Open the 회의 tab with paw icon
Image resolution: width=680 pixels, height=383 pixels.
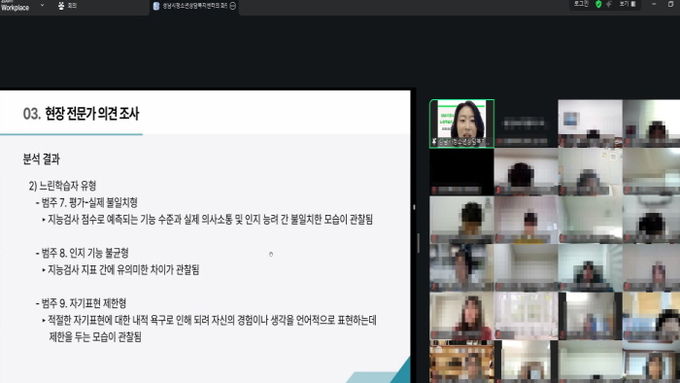[67, 6]
